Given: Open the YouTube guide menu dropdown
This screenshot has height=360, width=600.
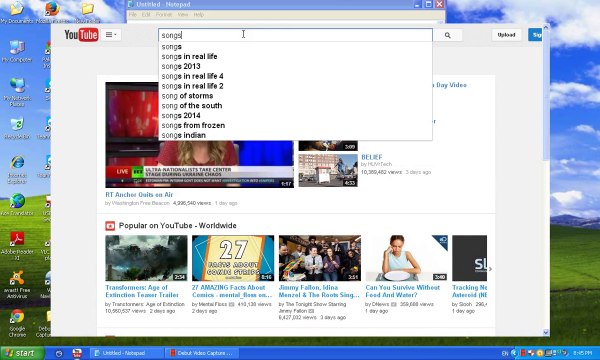Looking at the screenshot, I should [111, 35].
